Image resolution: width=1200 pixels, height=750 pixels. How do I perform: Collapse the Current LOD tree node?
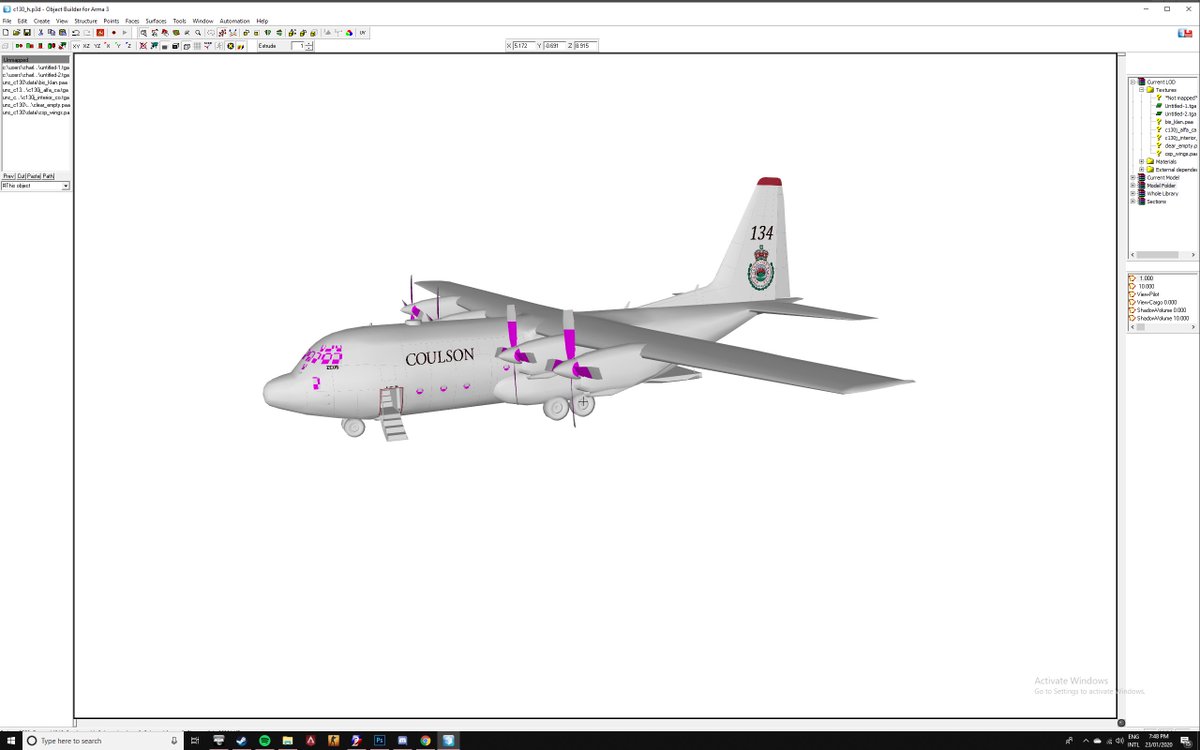pos(1133,82)
